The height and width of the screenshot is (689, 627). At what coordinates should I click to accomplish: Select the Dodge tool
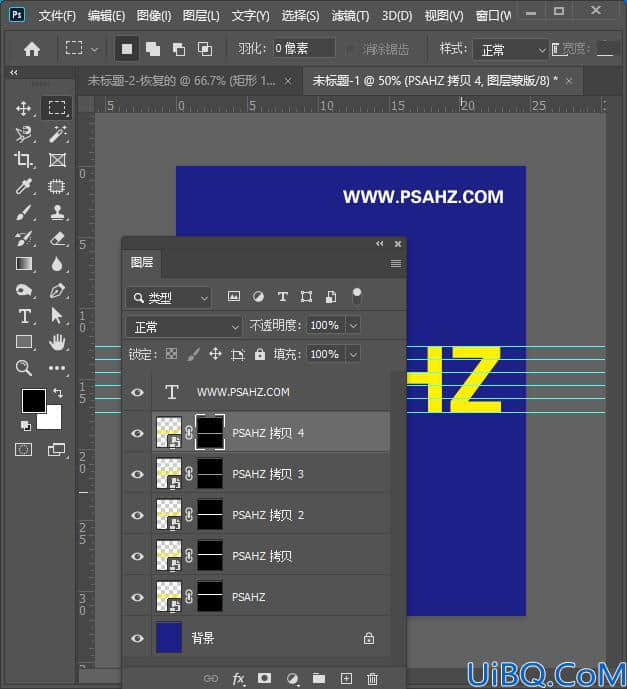[x=23, y=290]
